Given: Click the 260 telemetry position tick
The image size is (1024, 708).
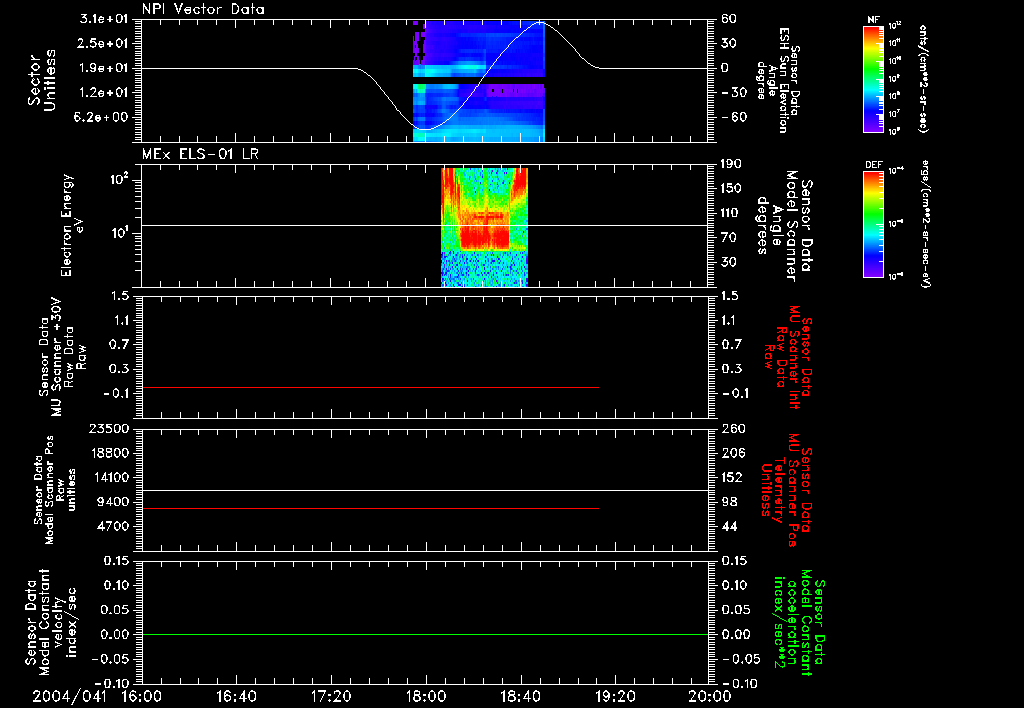Looking at the screenshot, I should pos(732,428).
